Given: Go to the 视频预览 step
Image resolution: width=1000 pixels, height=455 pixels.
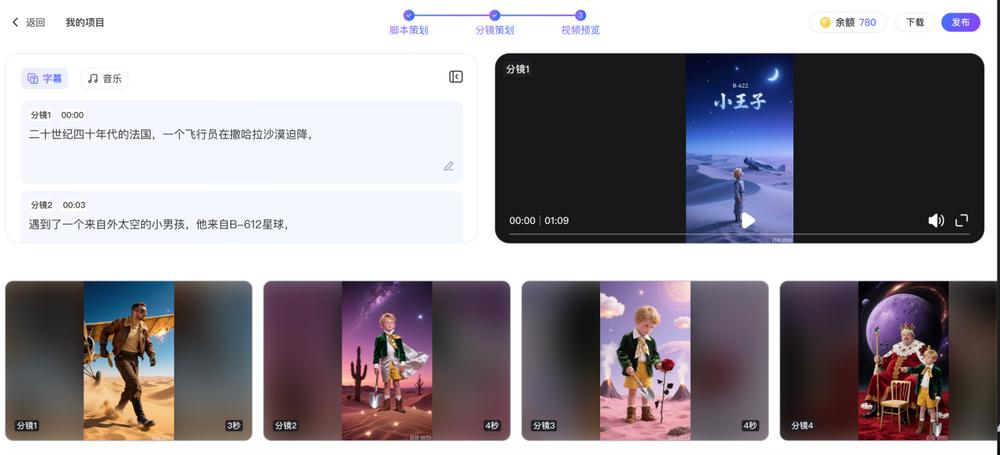Looking at the screenshot, I should pyautogui.click(x=580, y=22).
